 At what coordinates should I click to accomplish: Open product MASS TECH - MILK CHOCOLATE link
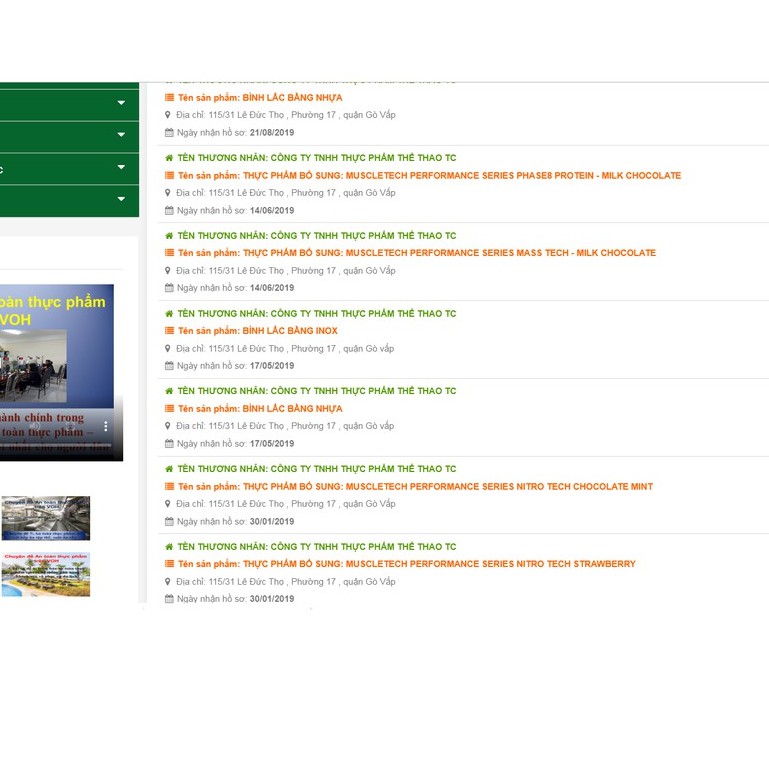click(x=449, y=253)
